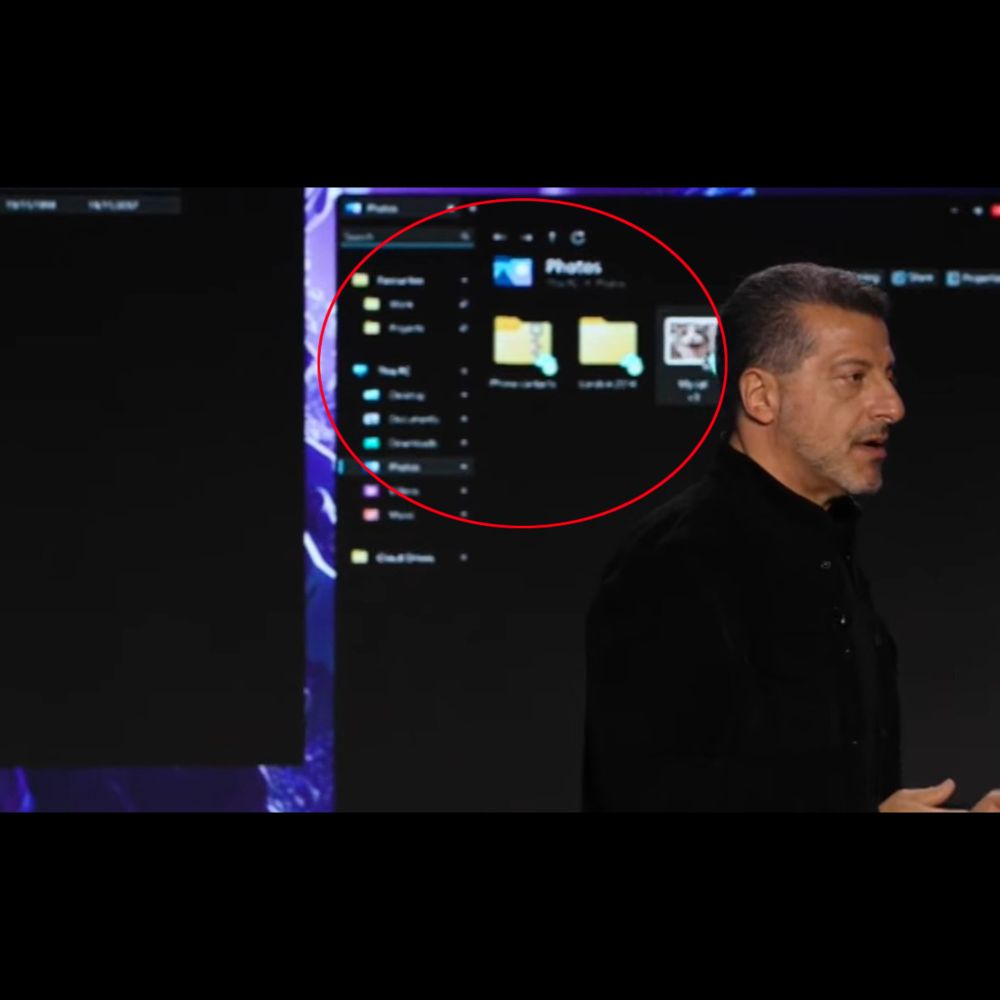The image size is (1000, 1000).
Task: Collapse the This PC section chevron
Action: pyautogui.click(x=464, y=371)
